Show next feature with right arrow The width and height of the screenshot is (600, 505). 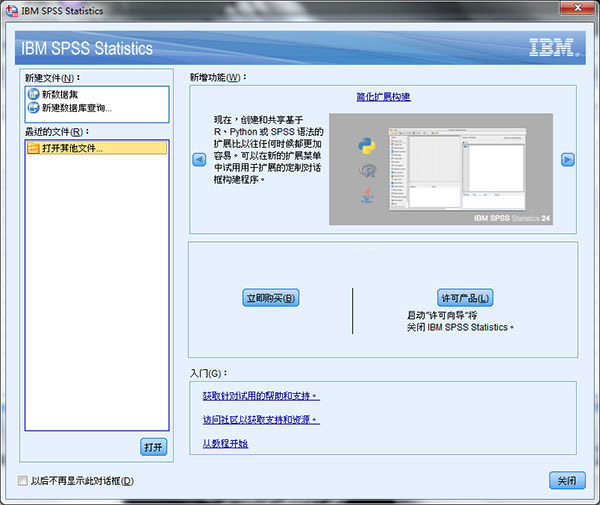point(567,159)
